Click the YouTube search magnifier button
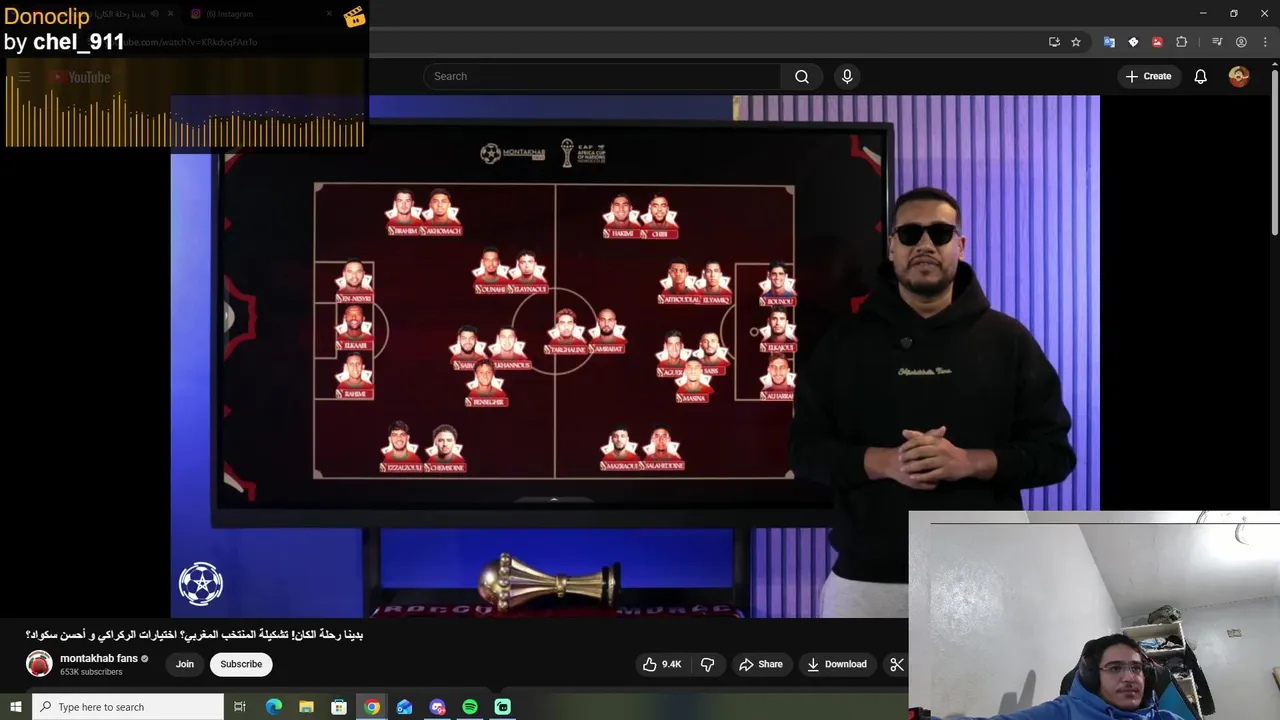The width and height of the screenshot is (1280, 720). [x=802, y=76]
